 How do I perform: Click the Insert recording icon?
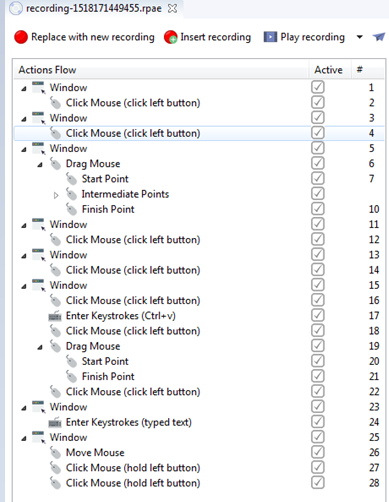coord(170,37)
